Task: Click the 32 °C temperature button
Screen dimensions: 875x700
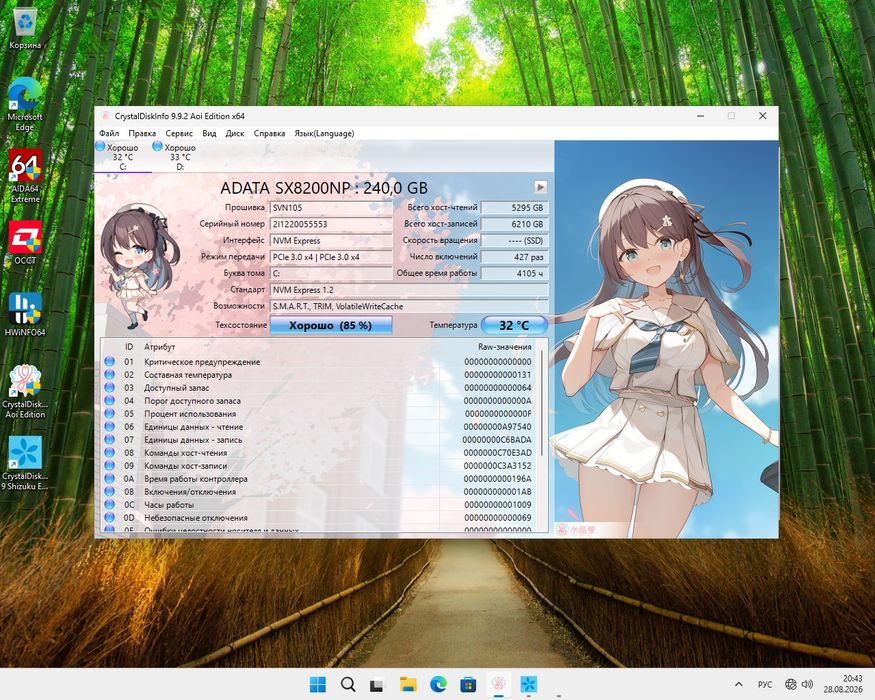Action: point(514,325)
